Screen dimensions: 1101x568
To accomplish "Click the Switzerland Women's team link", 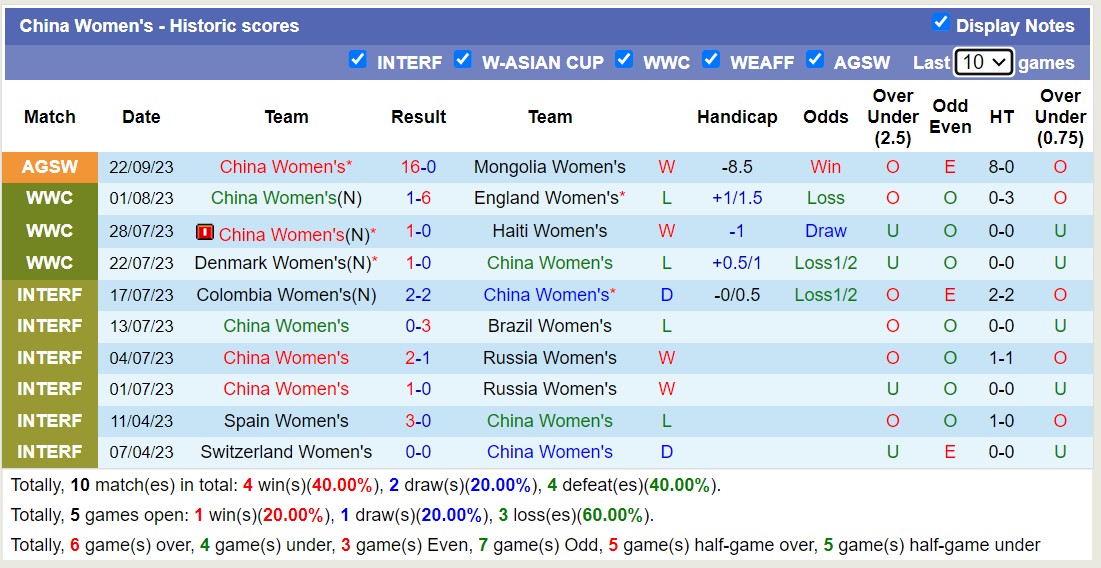I will coord(286,452).
